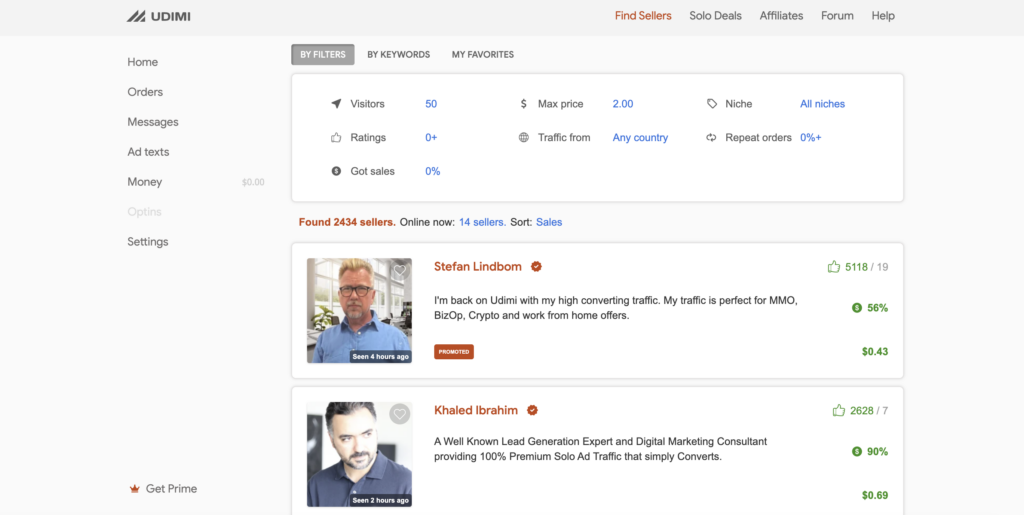Click the Niche tag icon
The width and height of the screenshot is (1024, 515).
[712, 104]
